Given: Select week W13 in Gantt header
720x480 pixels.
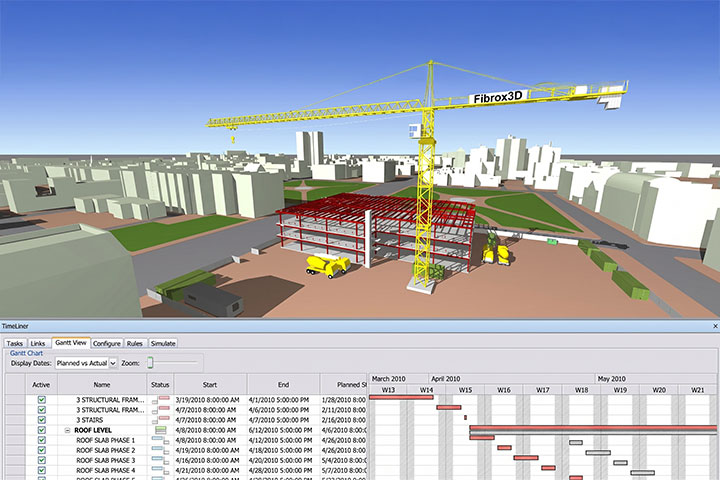Looking at the screenshot, I should [388, 390].
